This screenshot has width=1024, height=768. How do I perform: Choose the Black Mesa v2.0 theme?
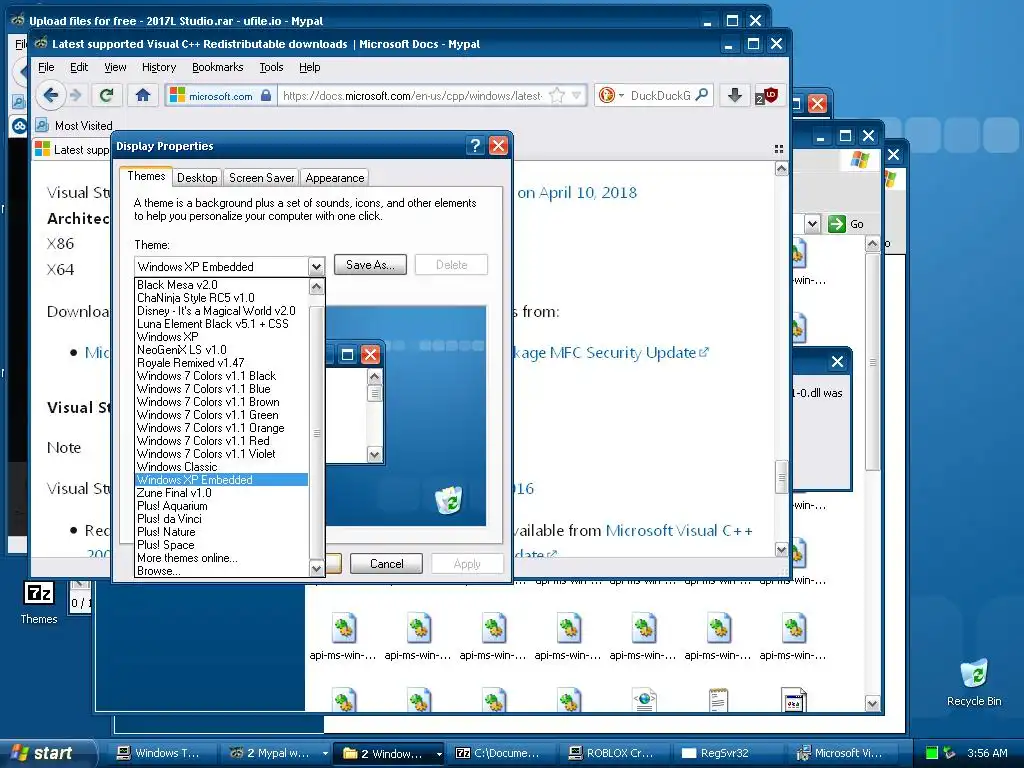(221, 285)
